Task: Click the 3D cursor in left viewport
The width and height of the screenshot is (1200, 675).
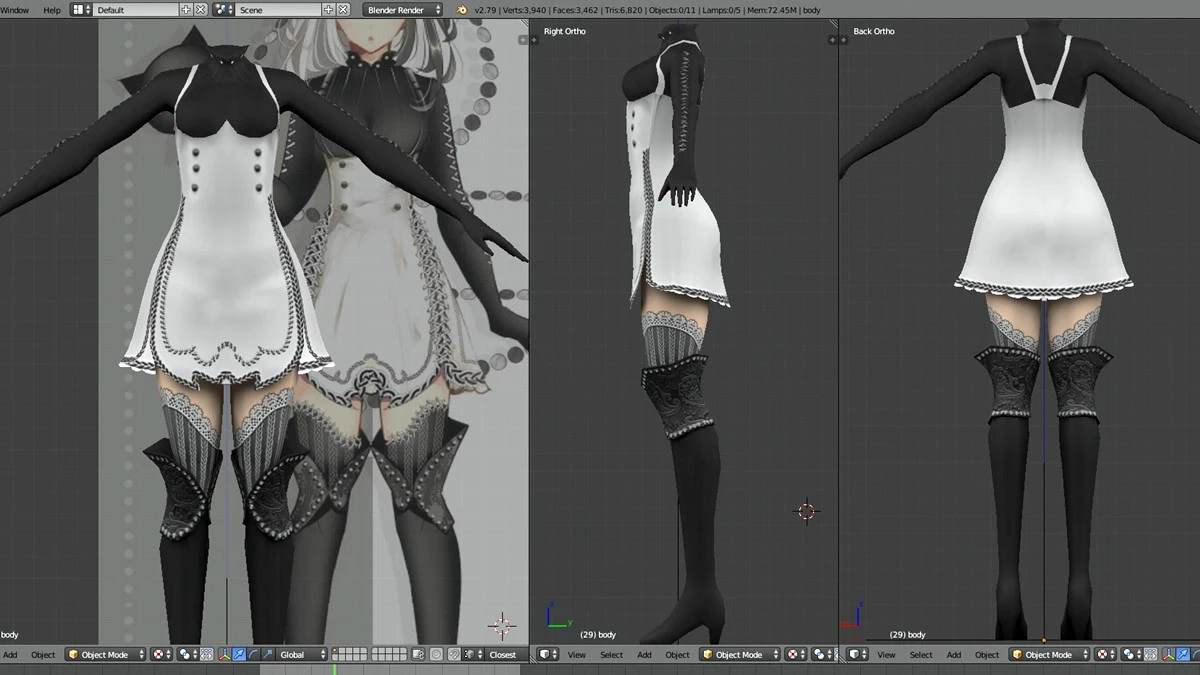Action: point(502,626)
